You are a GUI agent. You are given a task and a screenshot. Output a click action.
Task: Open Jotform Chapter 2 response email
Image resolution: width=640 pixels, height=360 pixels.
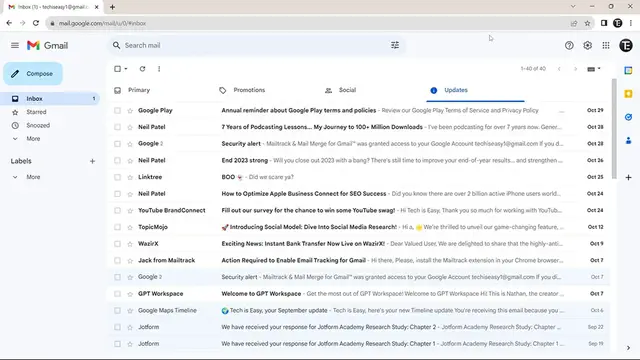pyautogui.click(x=359, y=327)
